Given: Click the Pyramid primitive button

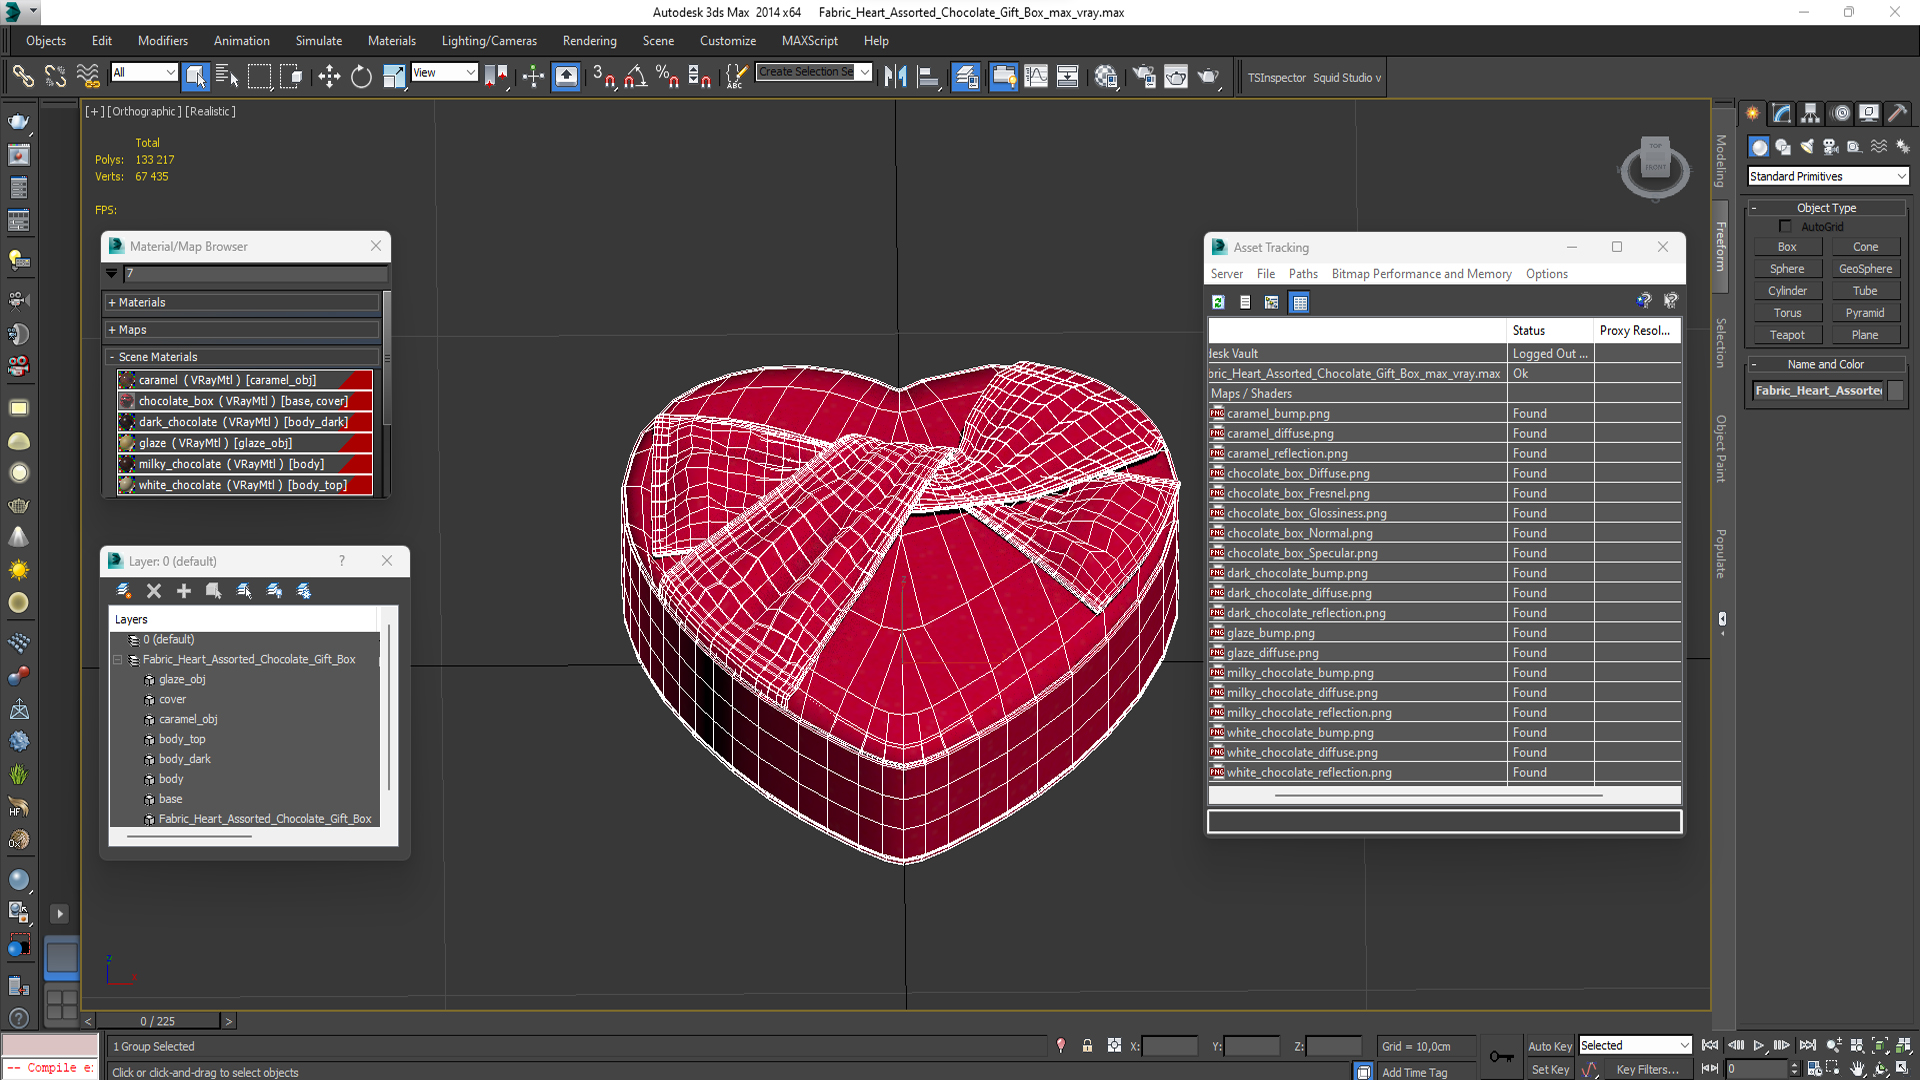Looking at the screenshot, I should [x=1865, y=313].
